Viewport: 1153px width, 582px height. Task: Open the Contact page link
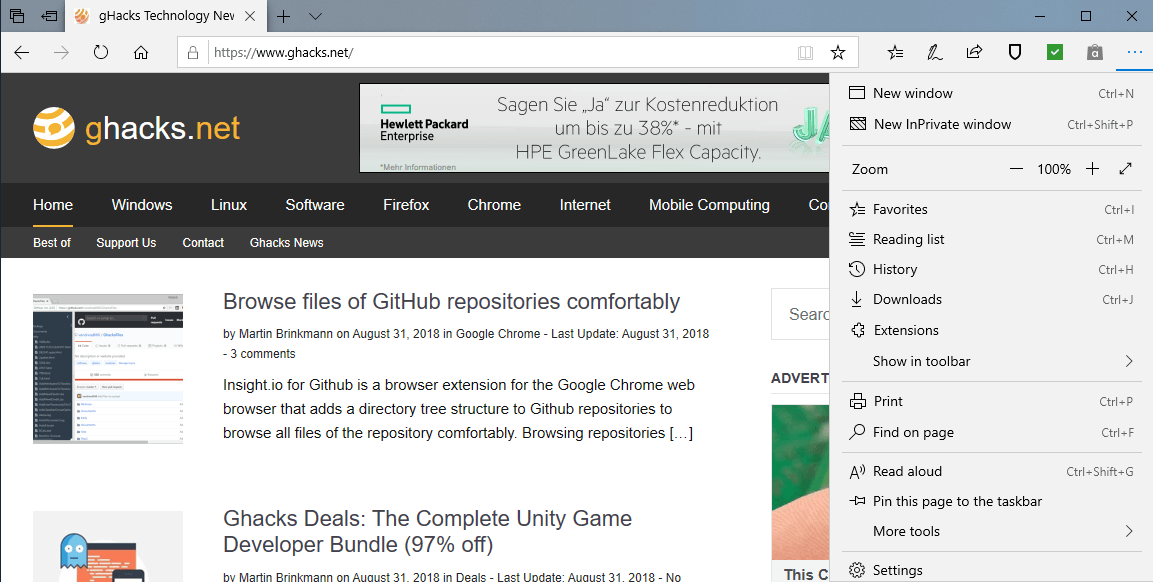[x=203, y=243]
